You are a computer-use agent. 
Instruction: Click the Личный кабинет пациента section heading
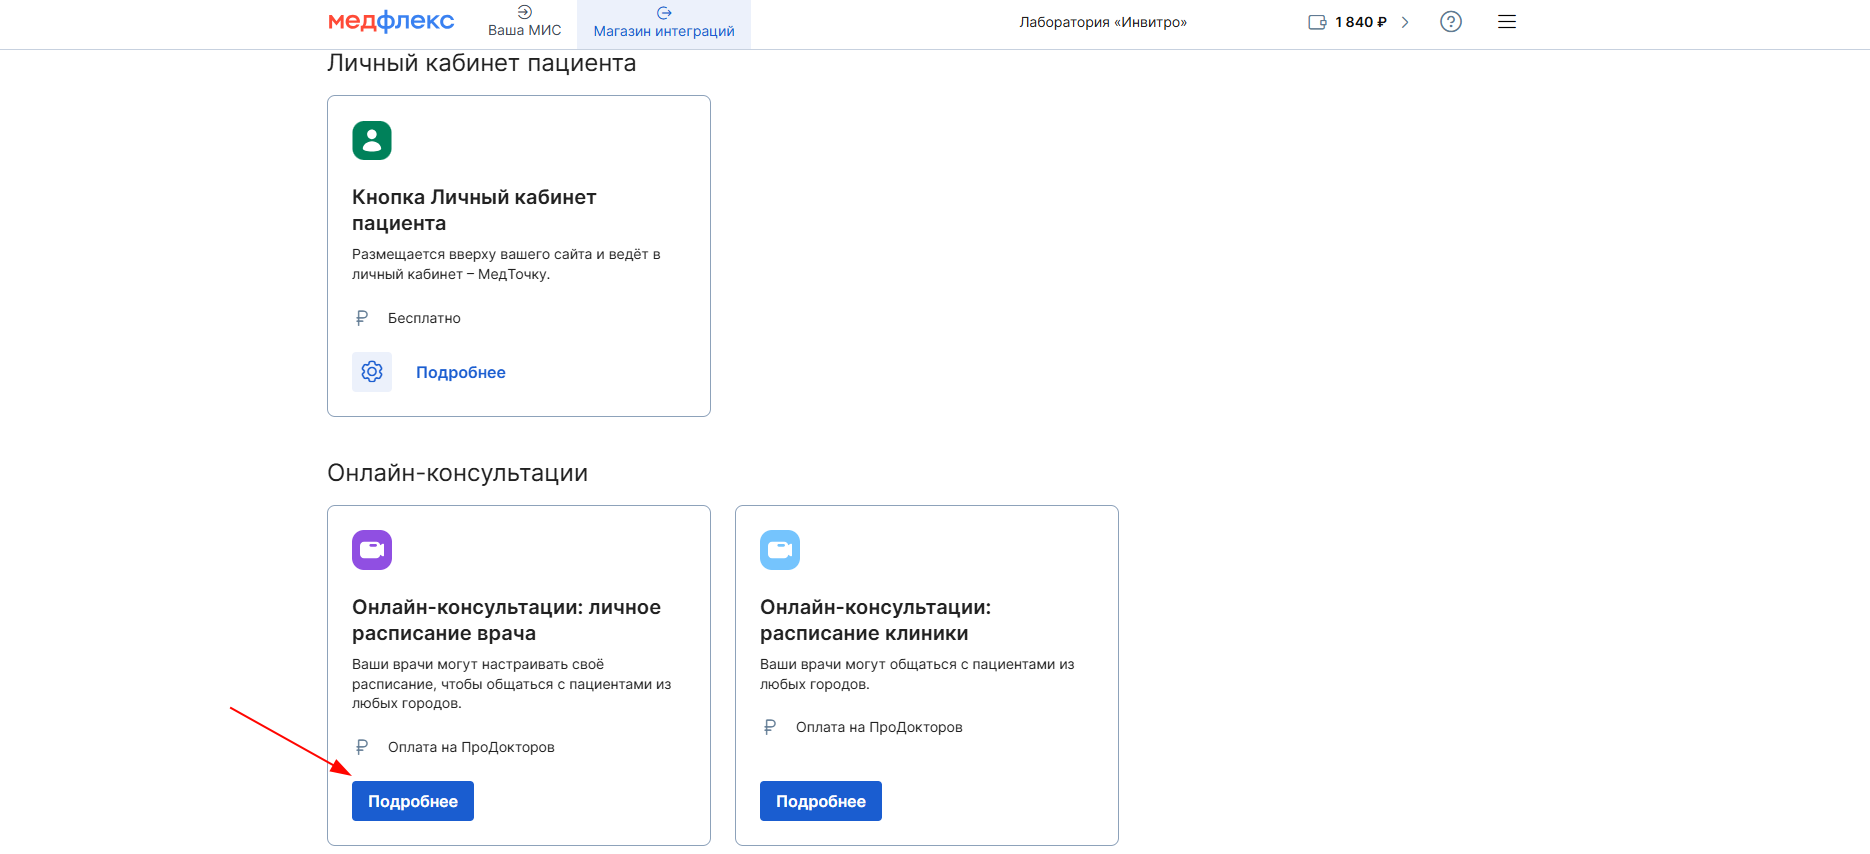481,63
